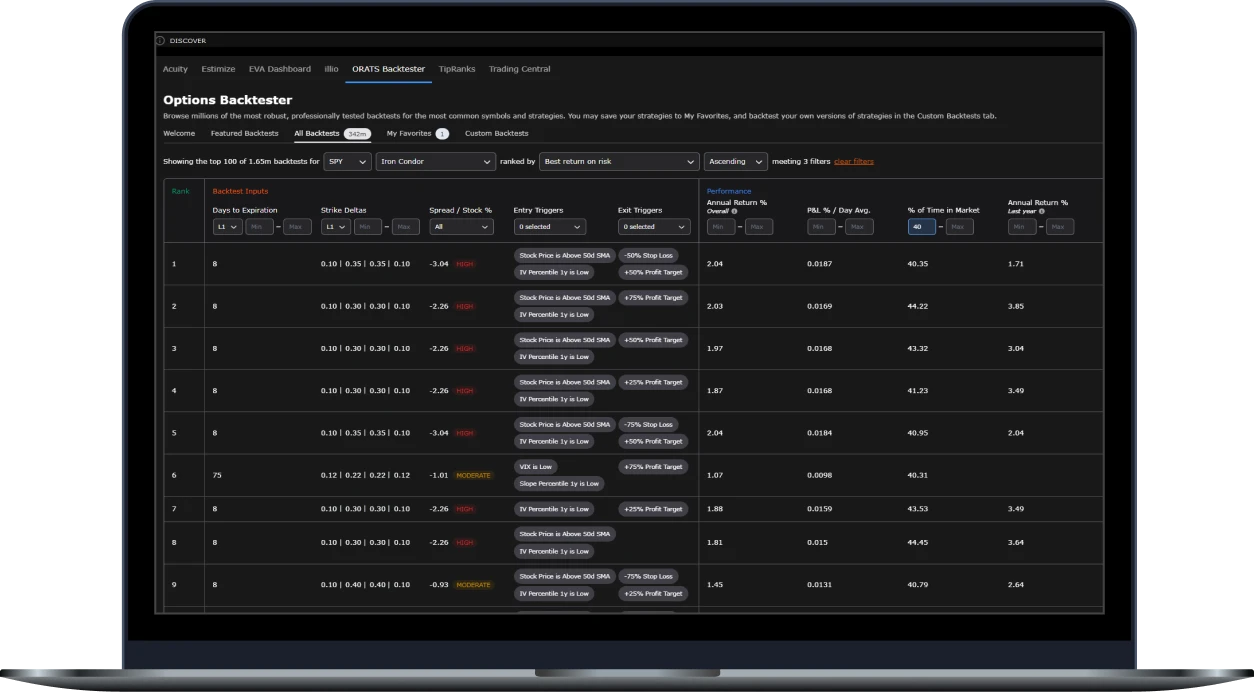Screen dimensions: 1254x692
Task: Open the Custom Backtests tab
Action: pyautogui.click(x=496, y=133)
